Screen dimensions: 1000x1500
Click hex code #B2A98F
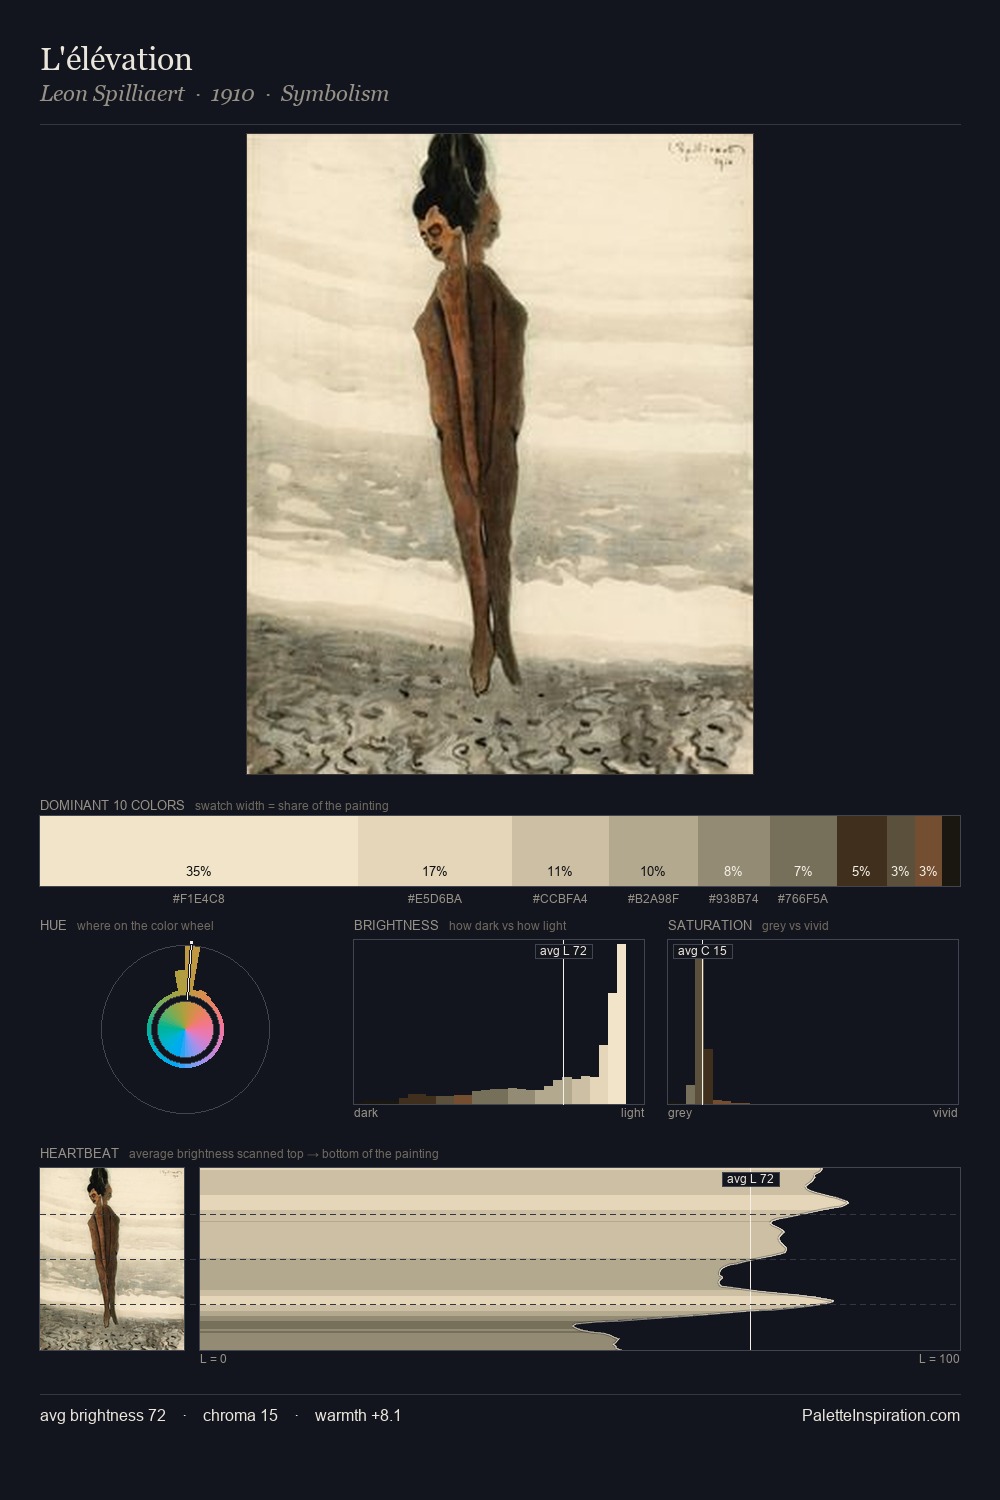coord(653,899)
